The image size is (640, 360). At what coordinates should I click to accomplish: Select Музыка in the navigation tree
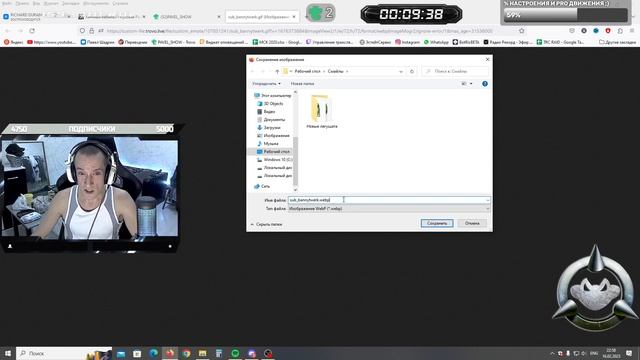pyautogui.click(x=268, y=144)
